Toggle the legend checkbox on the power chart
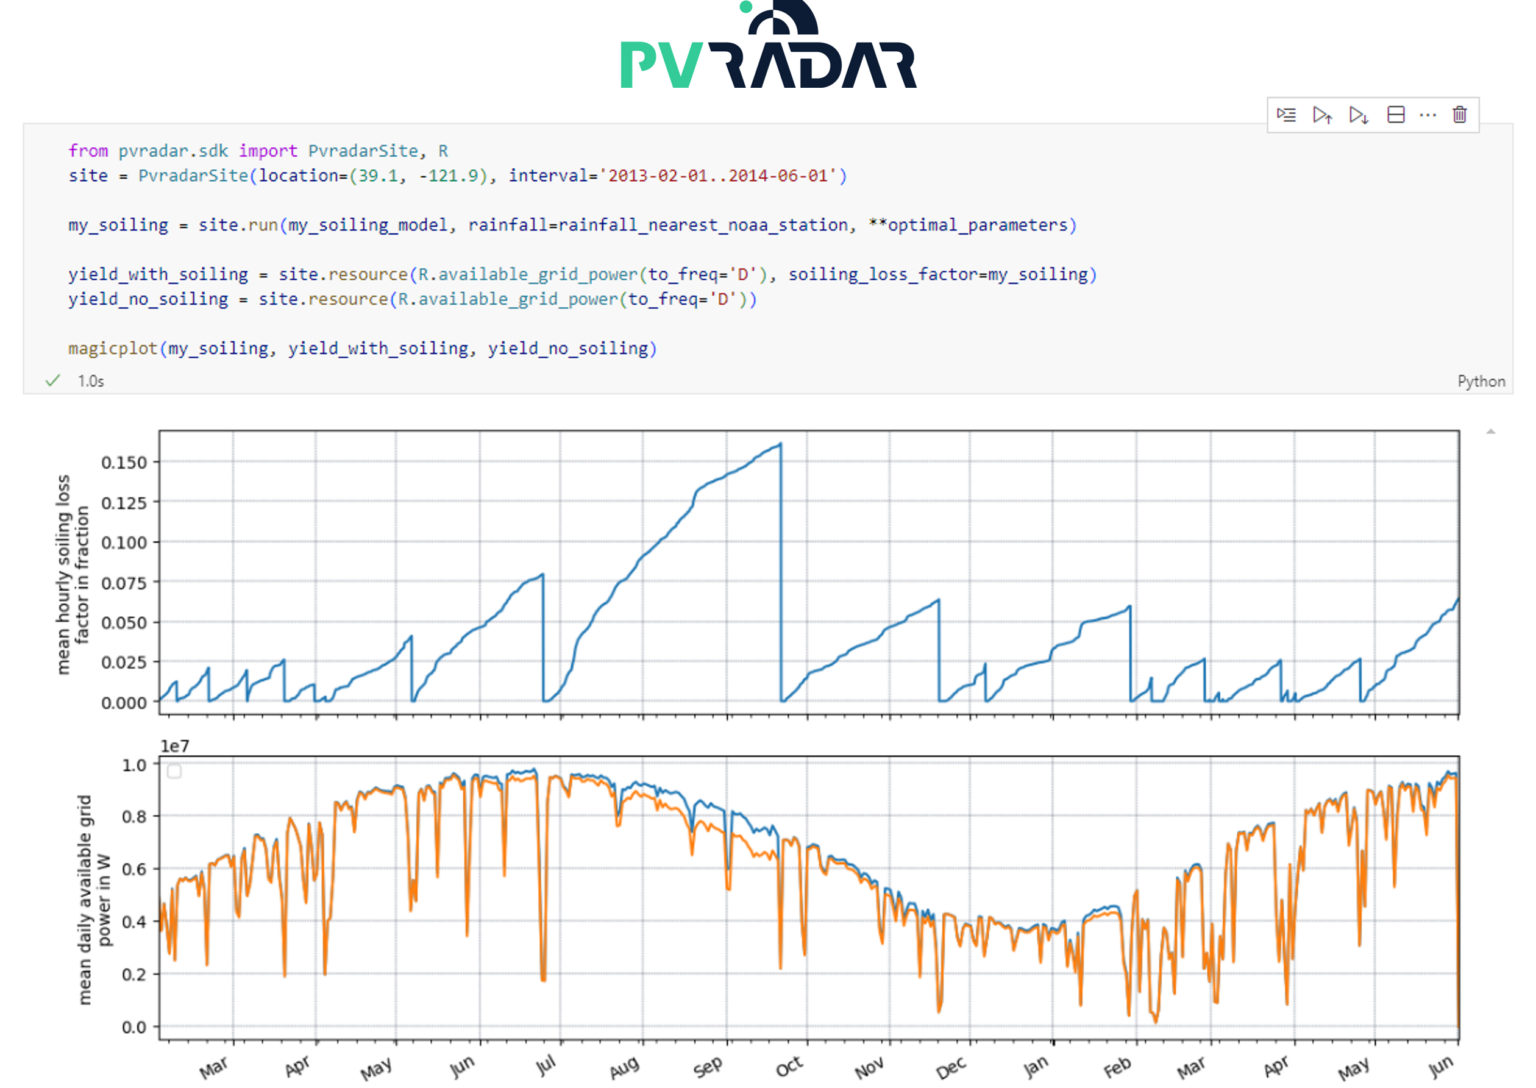 (174, 770)
